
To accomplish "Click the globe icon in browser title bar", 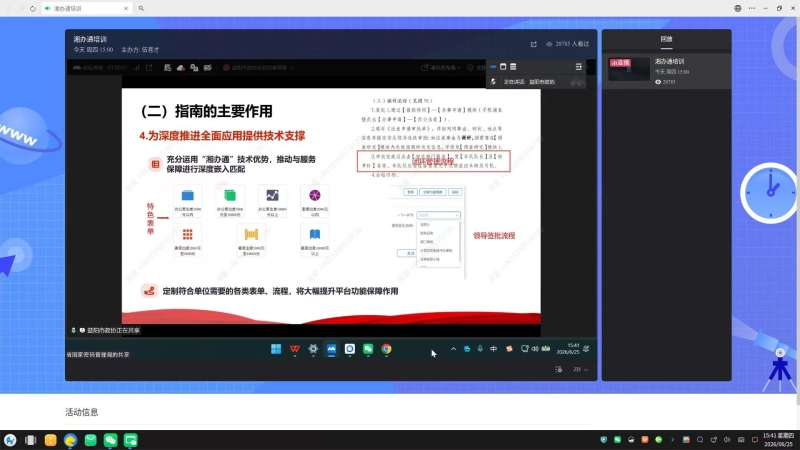I will [x=738, y=8].
